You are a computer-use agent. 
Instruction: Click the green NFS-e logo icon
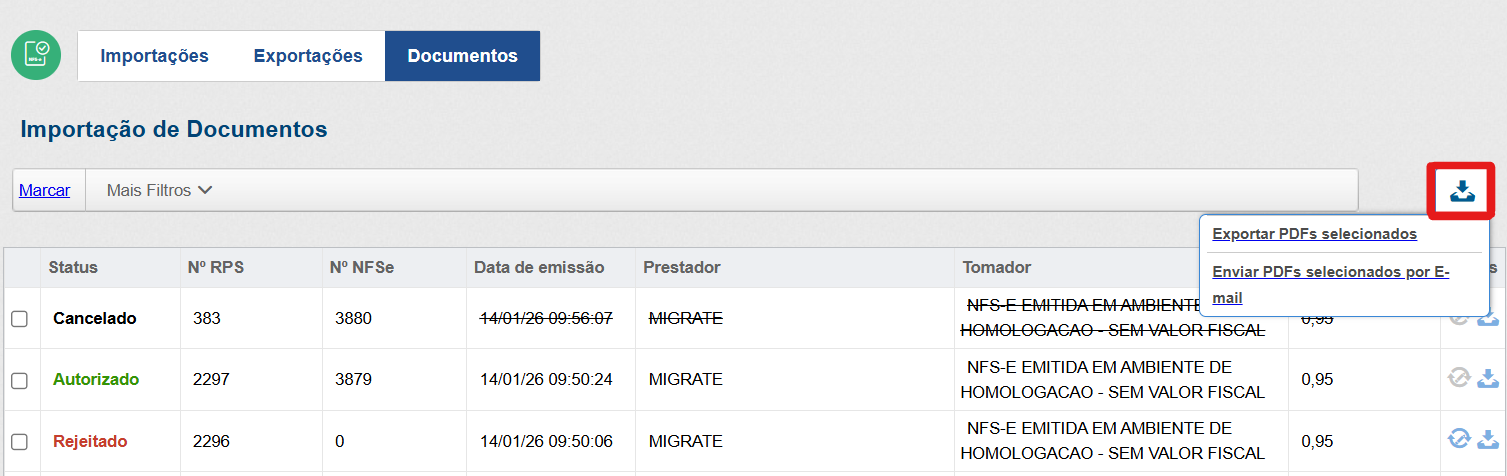36,56
